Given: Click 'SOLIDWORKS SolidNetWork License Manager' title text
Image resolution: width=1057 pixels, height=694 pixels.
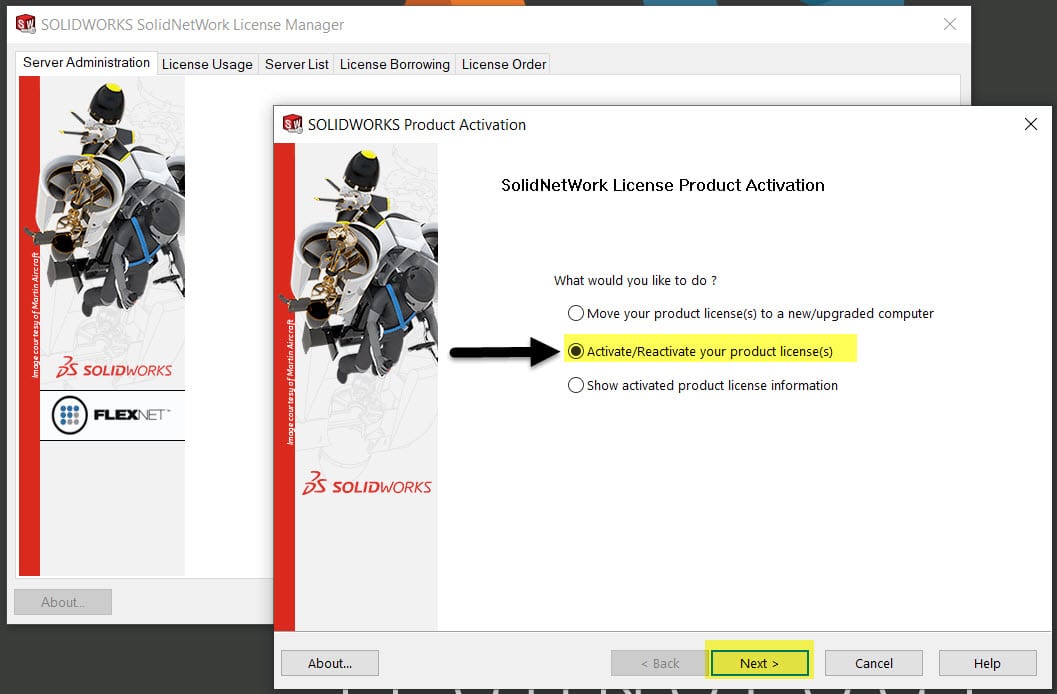Looking at the screenshot, I should click(192, 25).
